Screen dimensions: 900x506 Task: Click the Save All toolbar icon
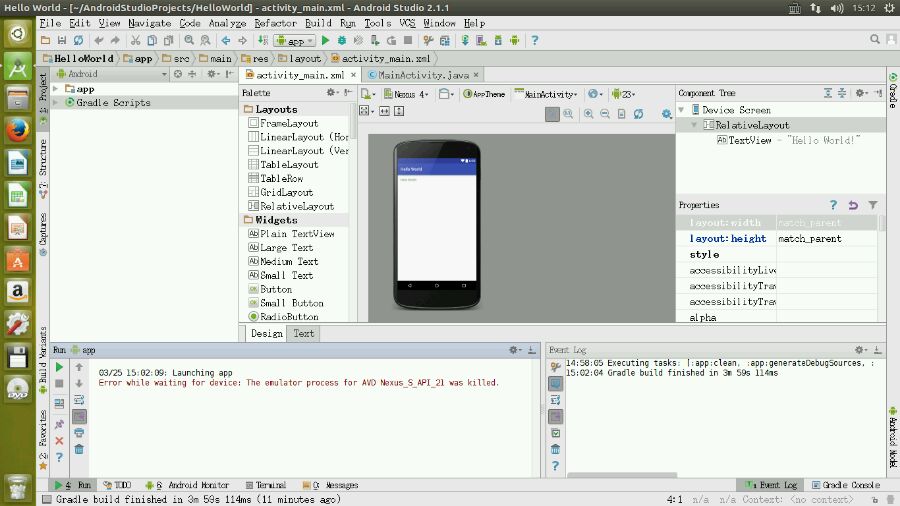click(x=63, y=41)
